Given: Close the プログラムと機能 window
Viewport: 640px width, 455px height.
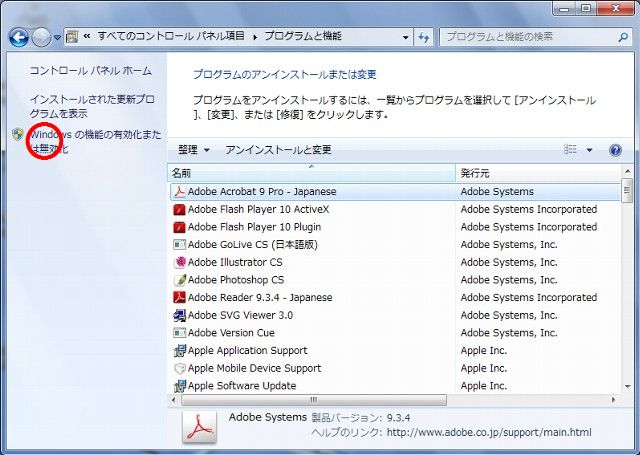Looking at the screenshot, I should (616, 8).
